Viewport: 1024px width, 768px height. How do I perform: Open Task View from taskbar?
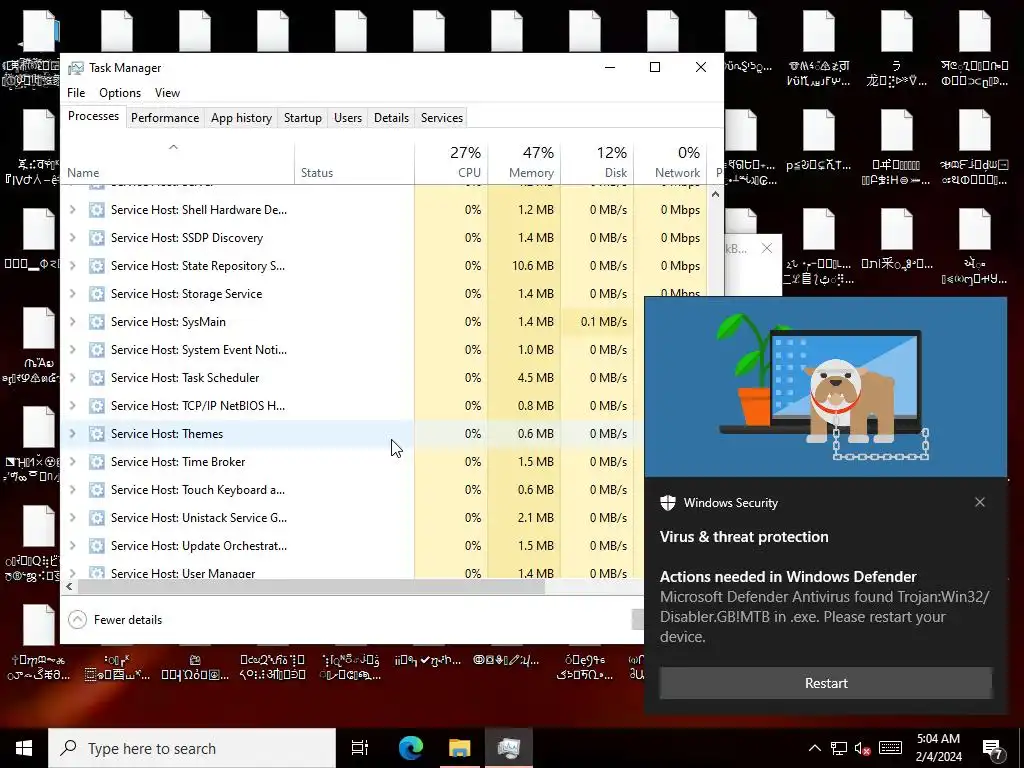point(360,748)
